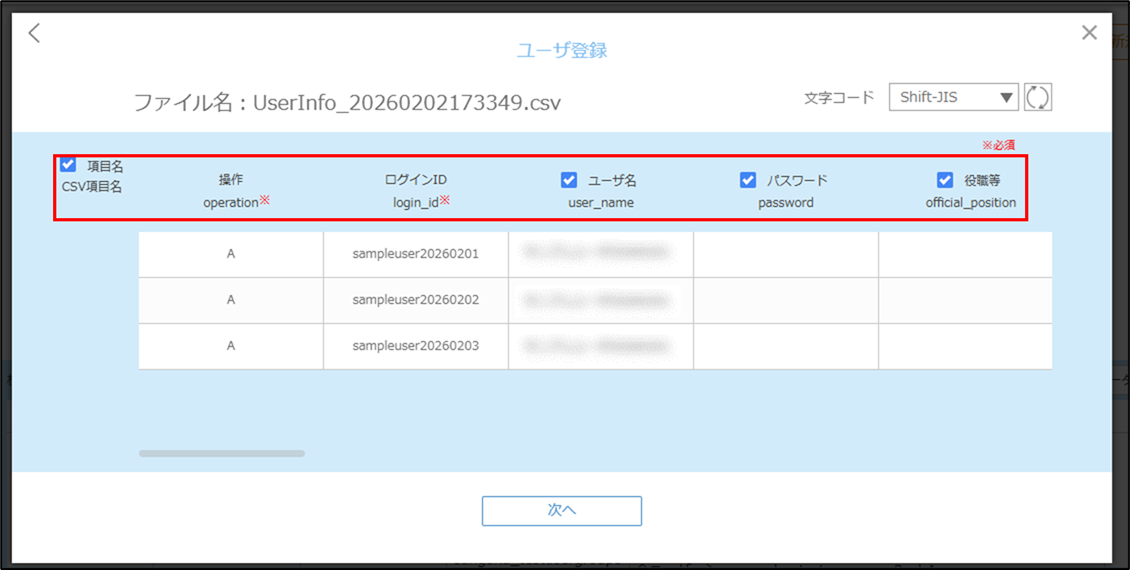Click the CSV項目名 row label

point(92,188)
